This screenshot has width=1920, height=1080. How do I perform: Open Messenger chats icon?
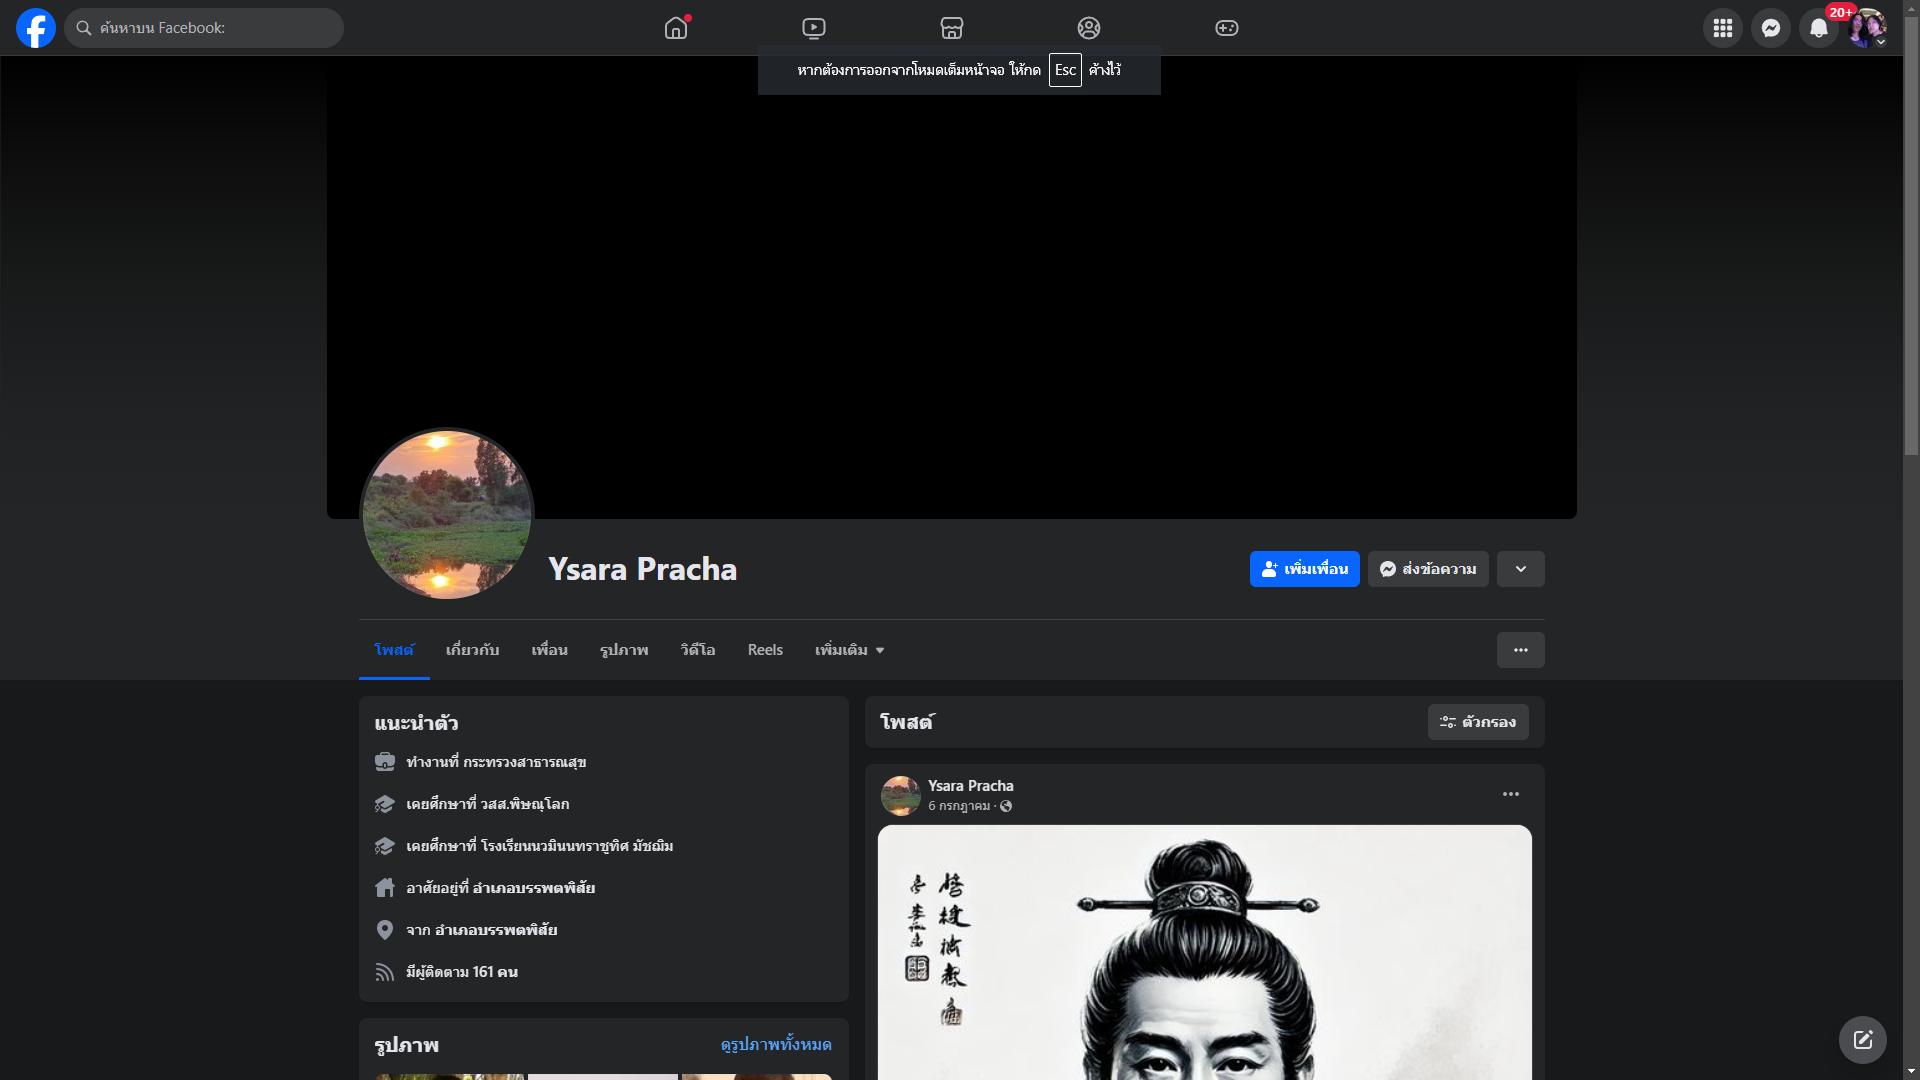pos(1770,28)
